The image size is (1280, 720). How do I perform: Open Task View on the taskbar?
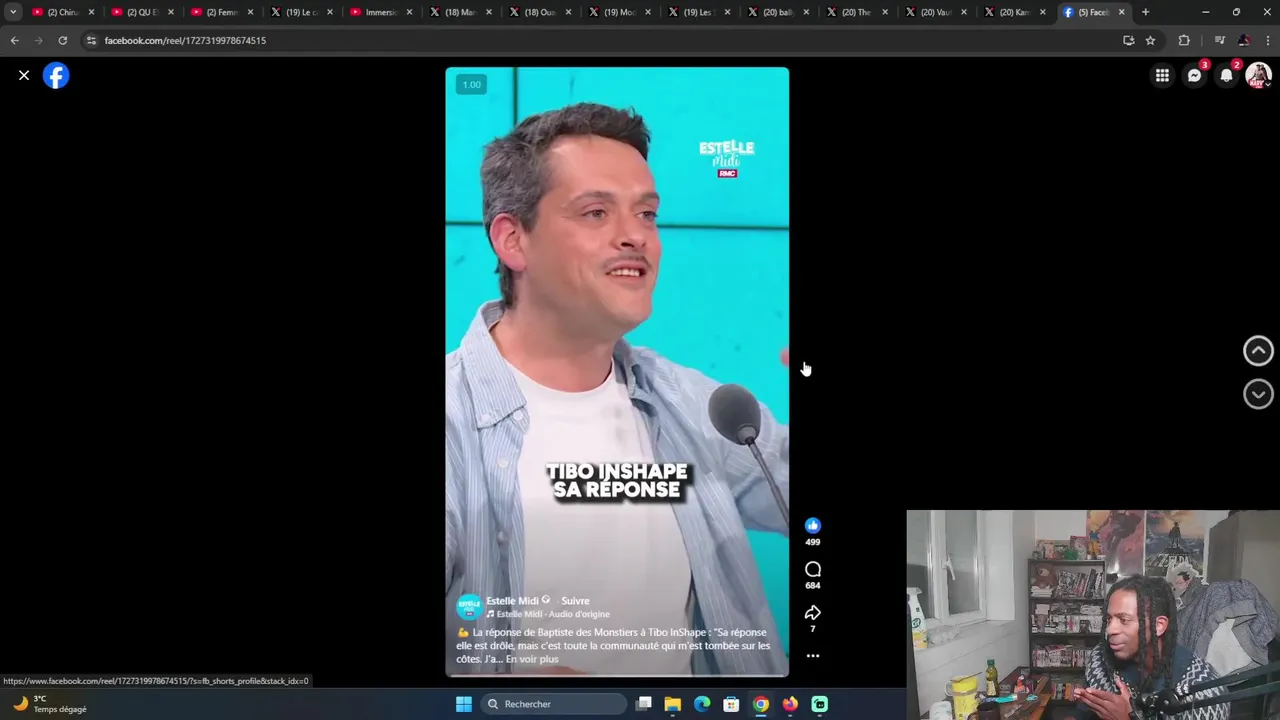point(644,704)
